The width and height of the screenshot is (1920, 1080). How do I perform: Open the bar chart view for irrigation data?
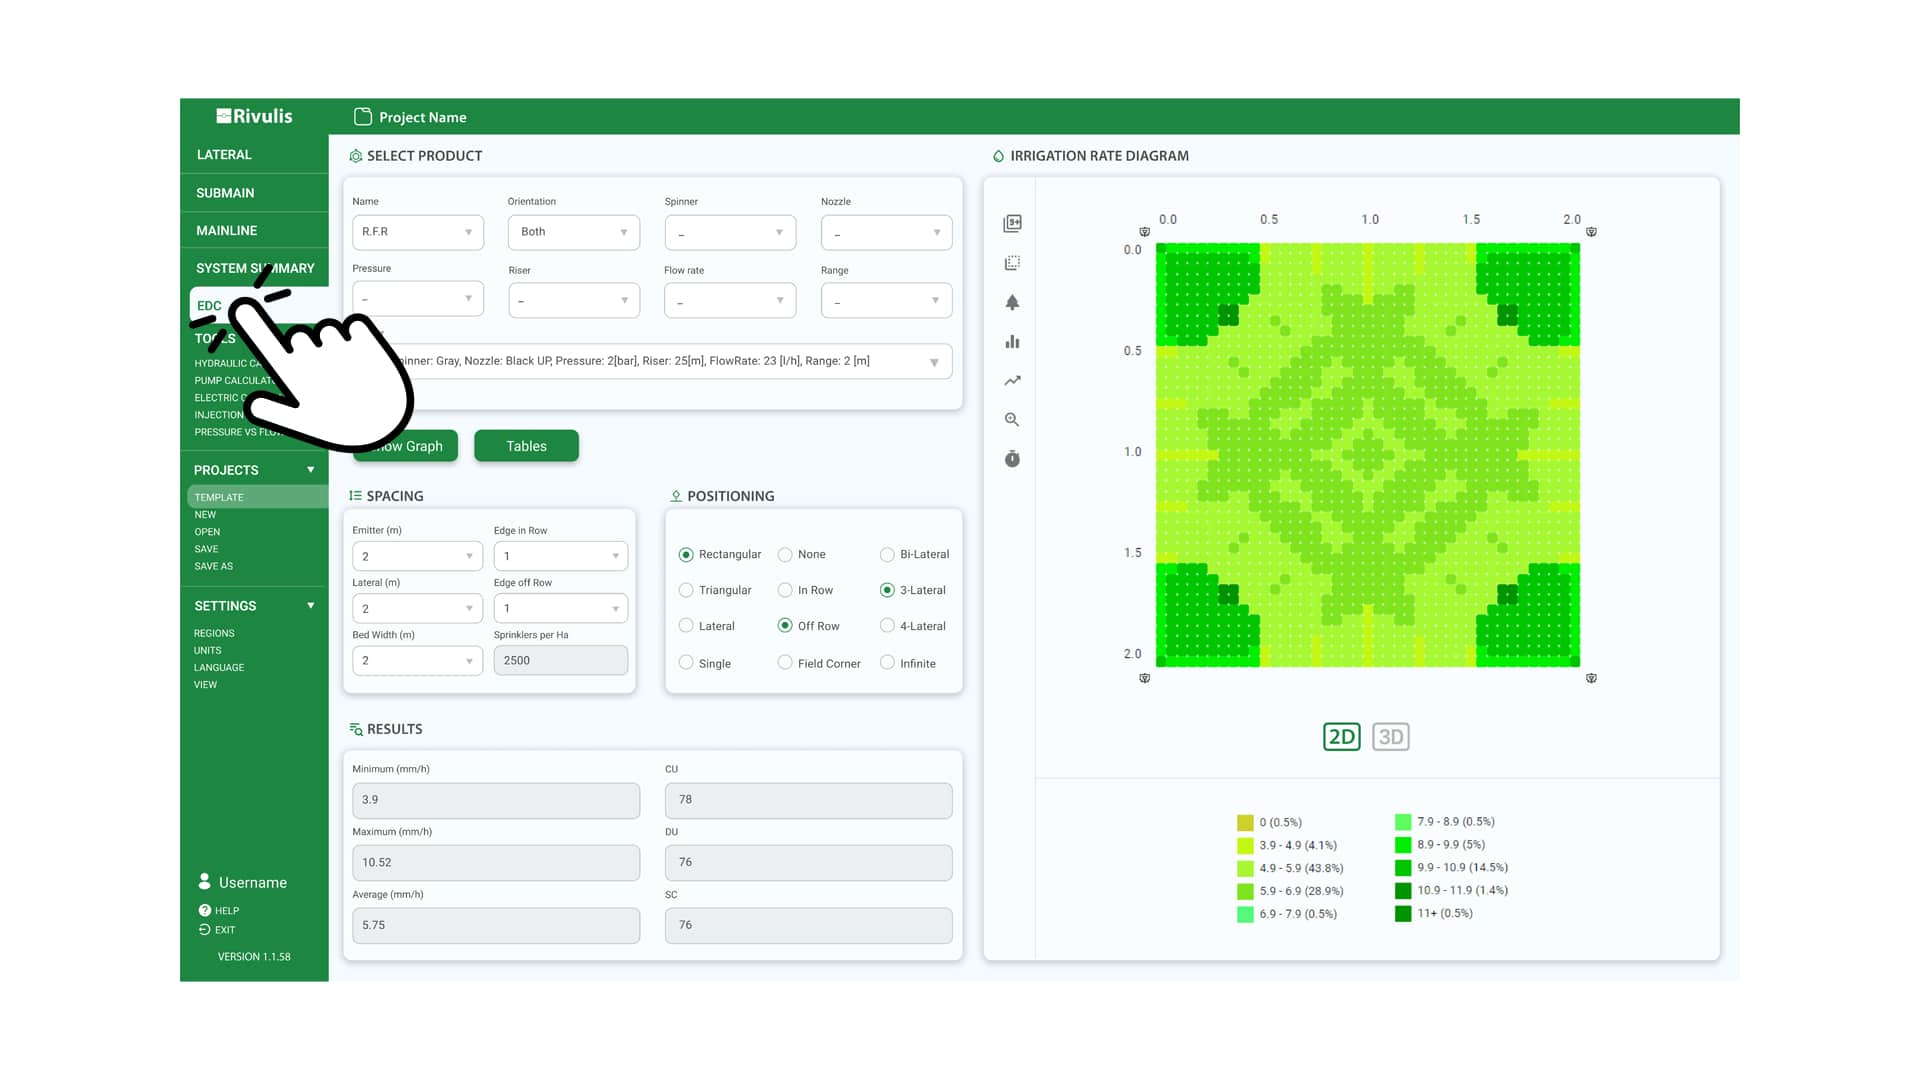point(1012,341)
